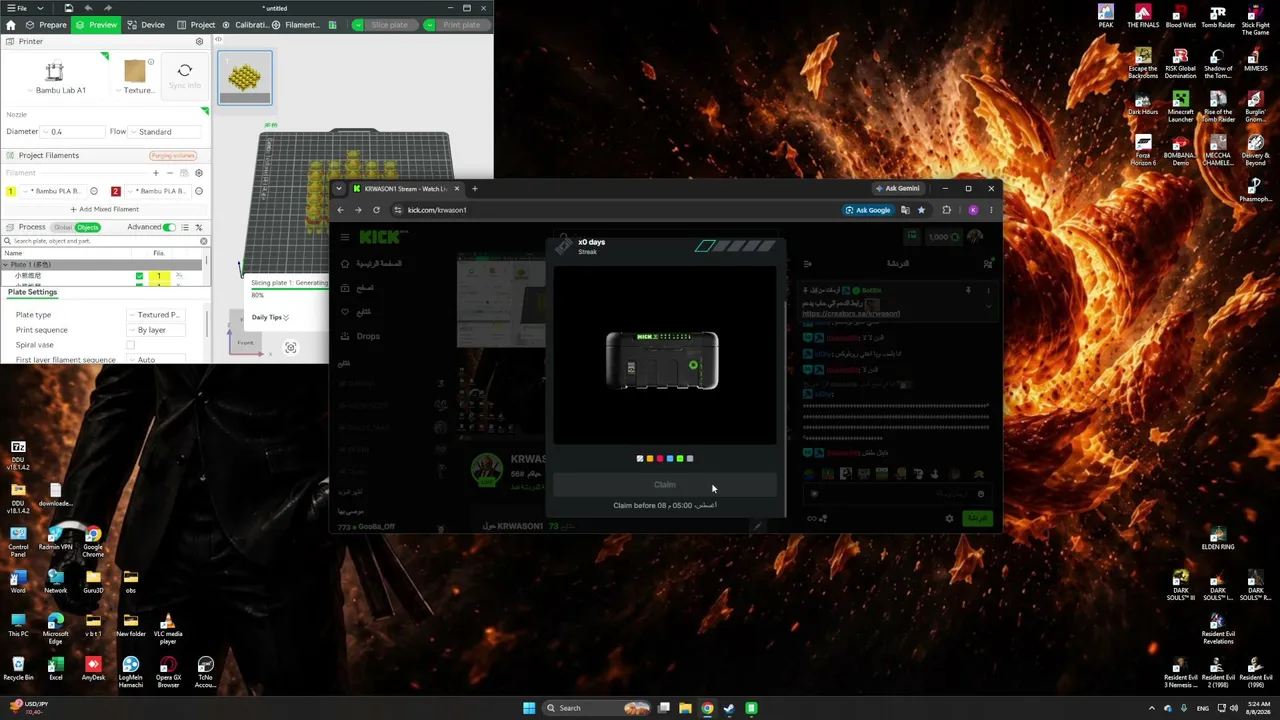Image resolution: width=1280 pixels, height=720 pixels.
Task: Click the Ask Gemini button in Chrome
Action: pyautogui.click(x=897, y=188)
